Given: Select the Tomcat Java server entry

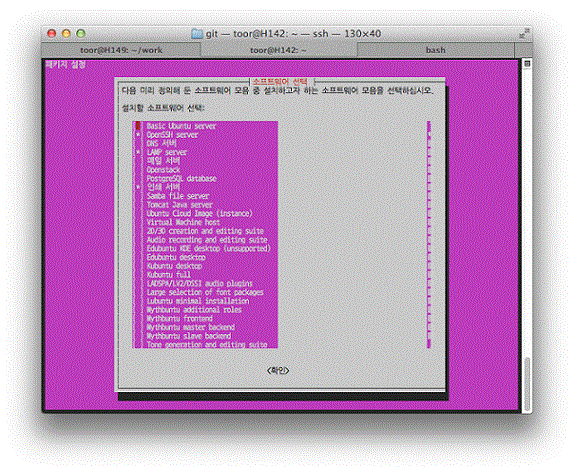Looking at the screenshot, I should pyautogui.click(x=179, y=205).
